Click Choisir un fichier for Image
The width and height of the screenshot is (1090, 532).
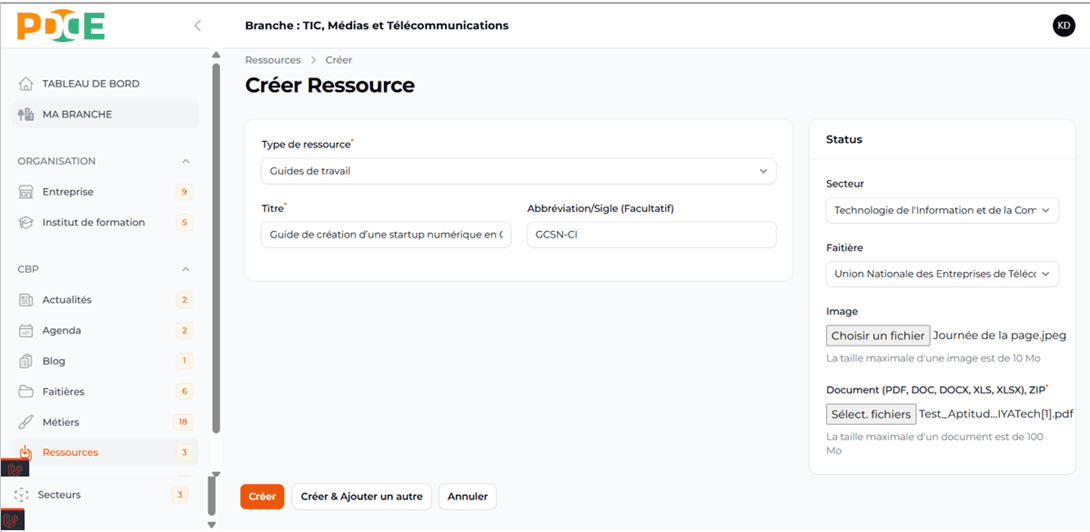click(878, 336)
